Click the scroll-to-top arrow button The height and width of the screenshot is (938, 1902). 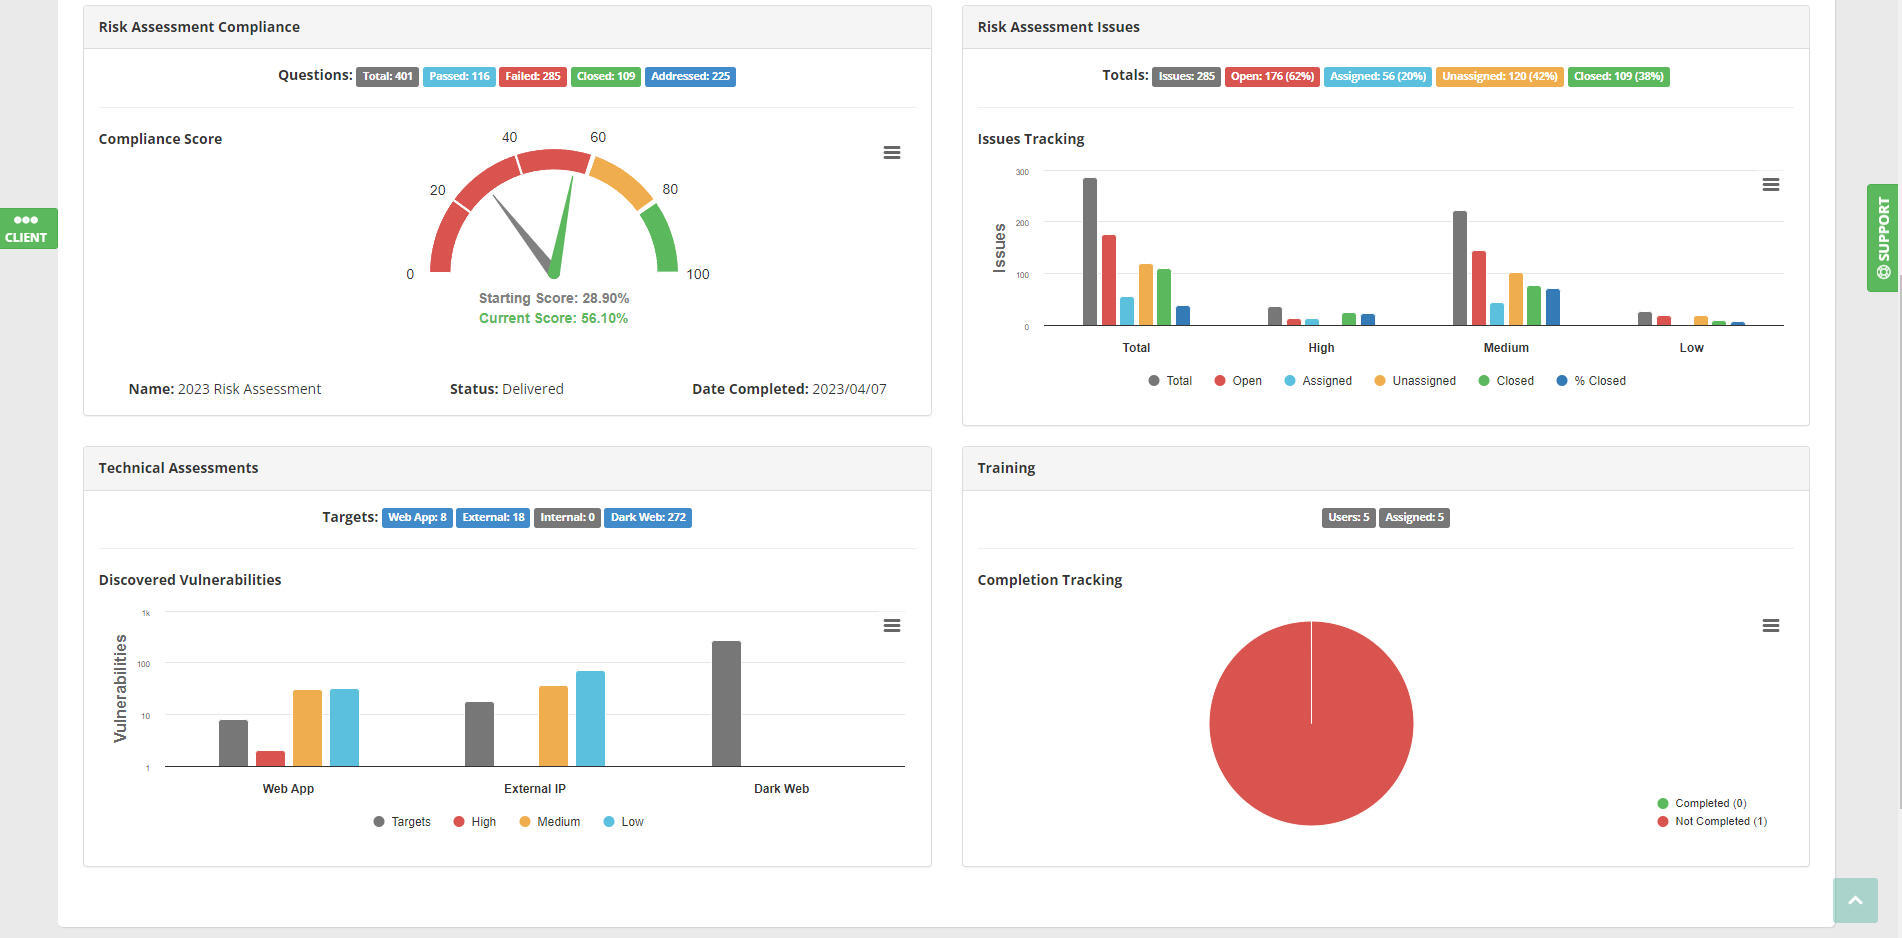[1854, 900]
